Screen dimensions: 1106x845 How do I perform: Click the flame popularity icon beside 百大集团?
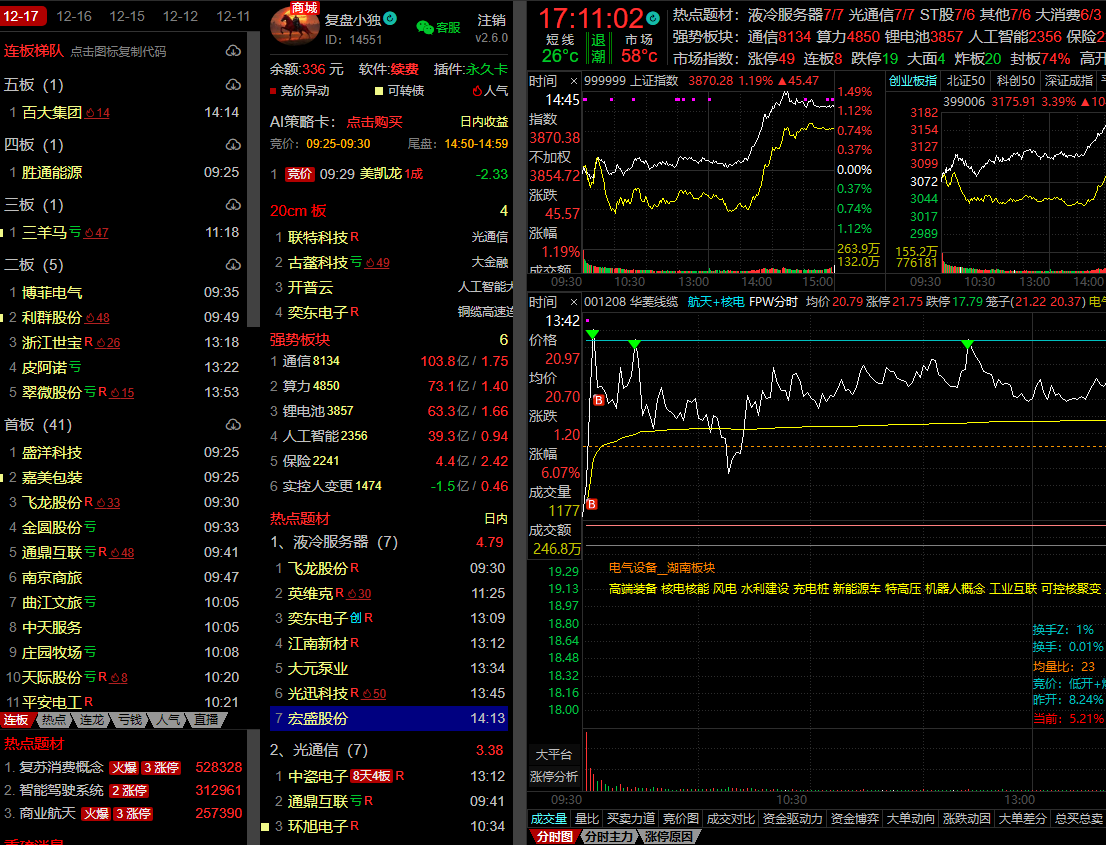pos(90,113)
